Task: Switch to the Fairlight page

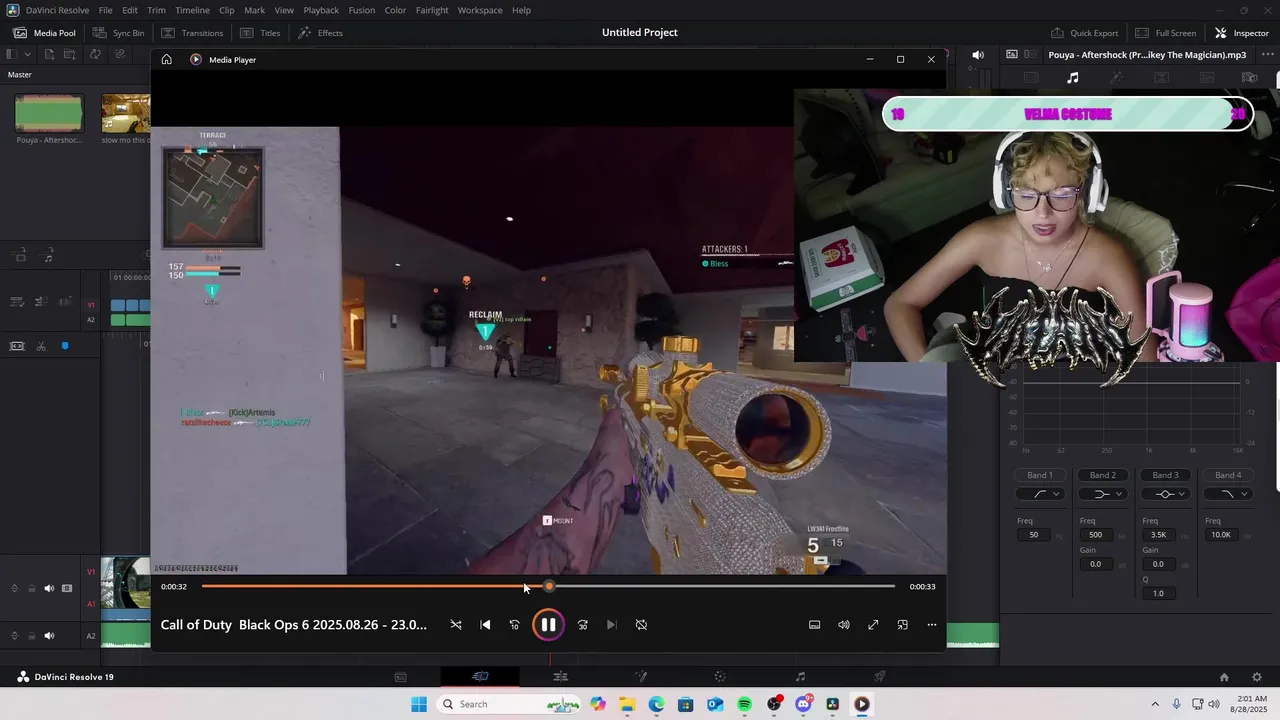Action: tap(800, 677)
